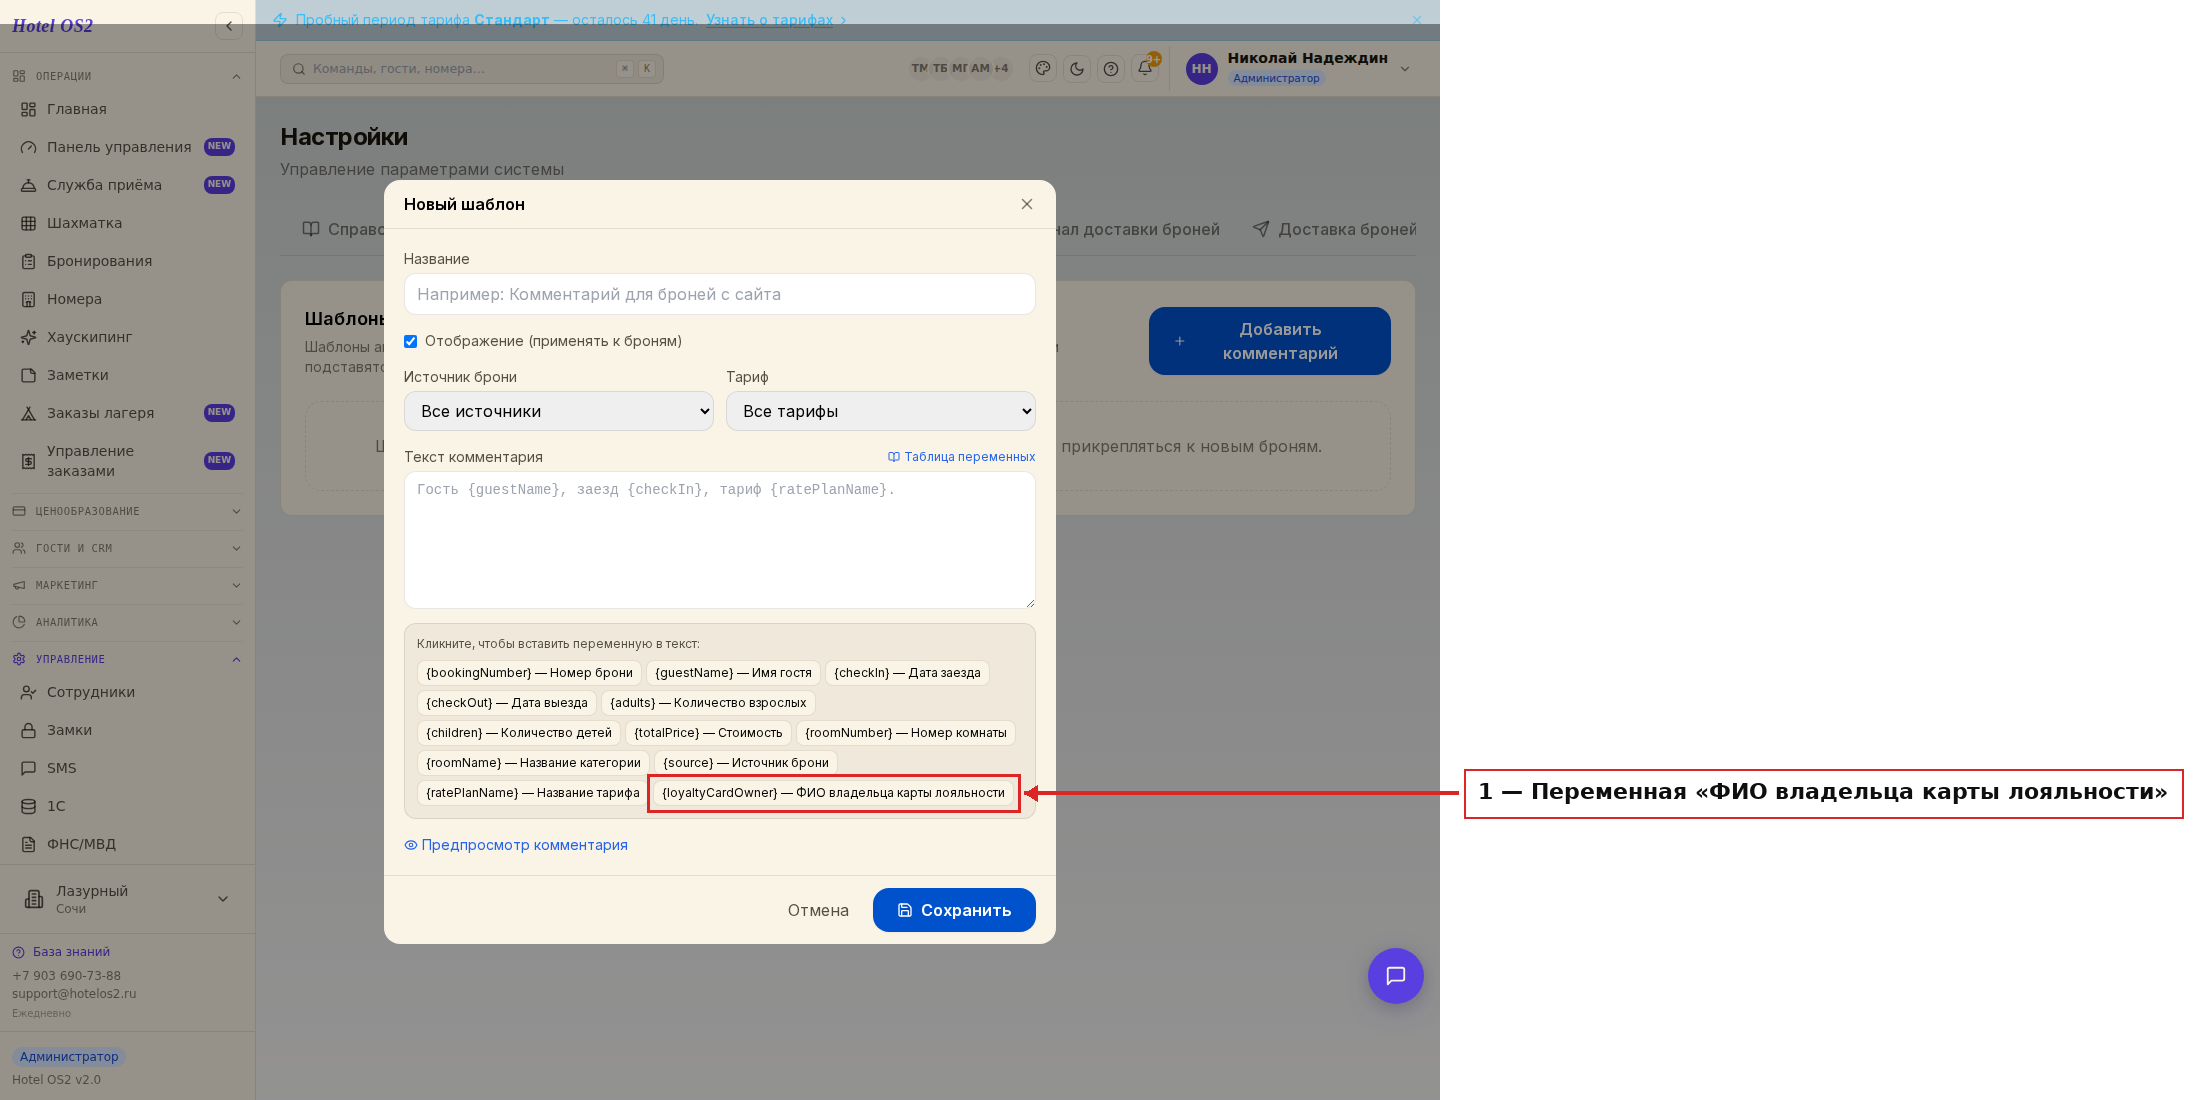
Task: Open Управление заказами sidebar item
Action: point(127,461)
